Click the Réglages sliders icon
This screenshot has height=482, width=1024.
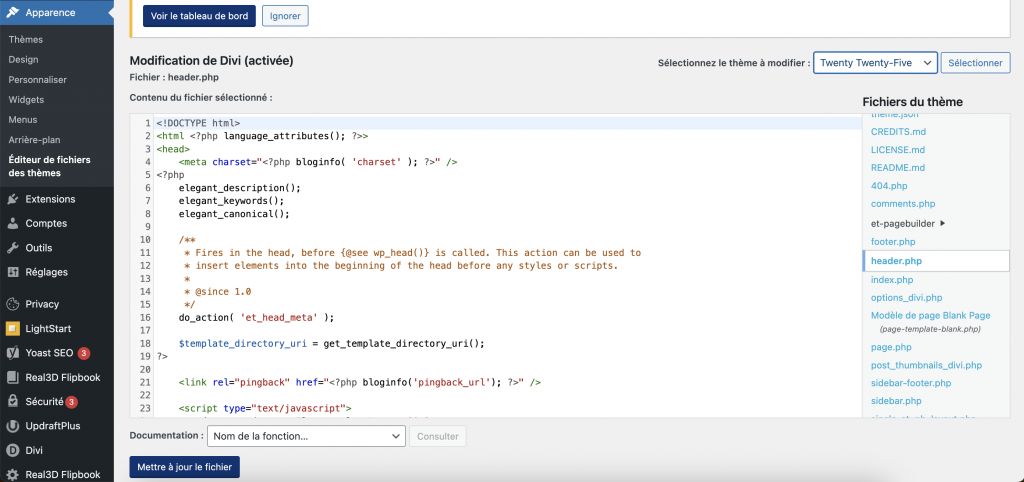[12, 272]
